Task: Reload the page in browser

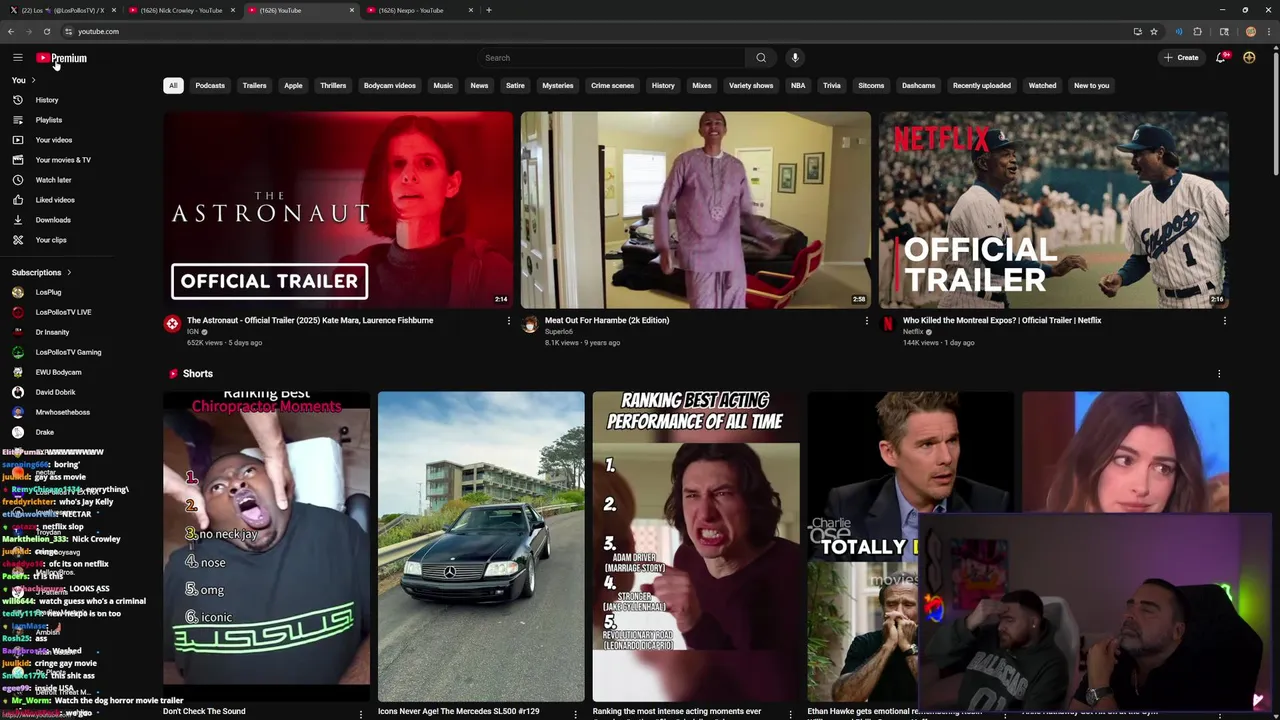Action: (47, 32)
